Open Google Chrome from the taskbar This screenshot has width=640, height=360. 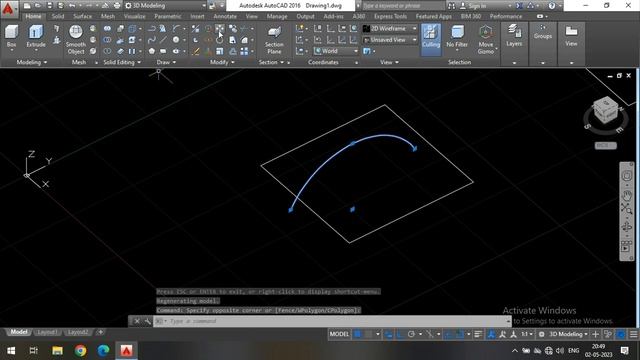80,350
